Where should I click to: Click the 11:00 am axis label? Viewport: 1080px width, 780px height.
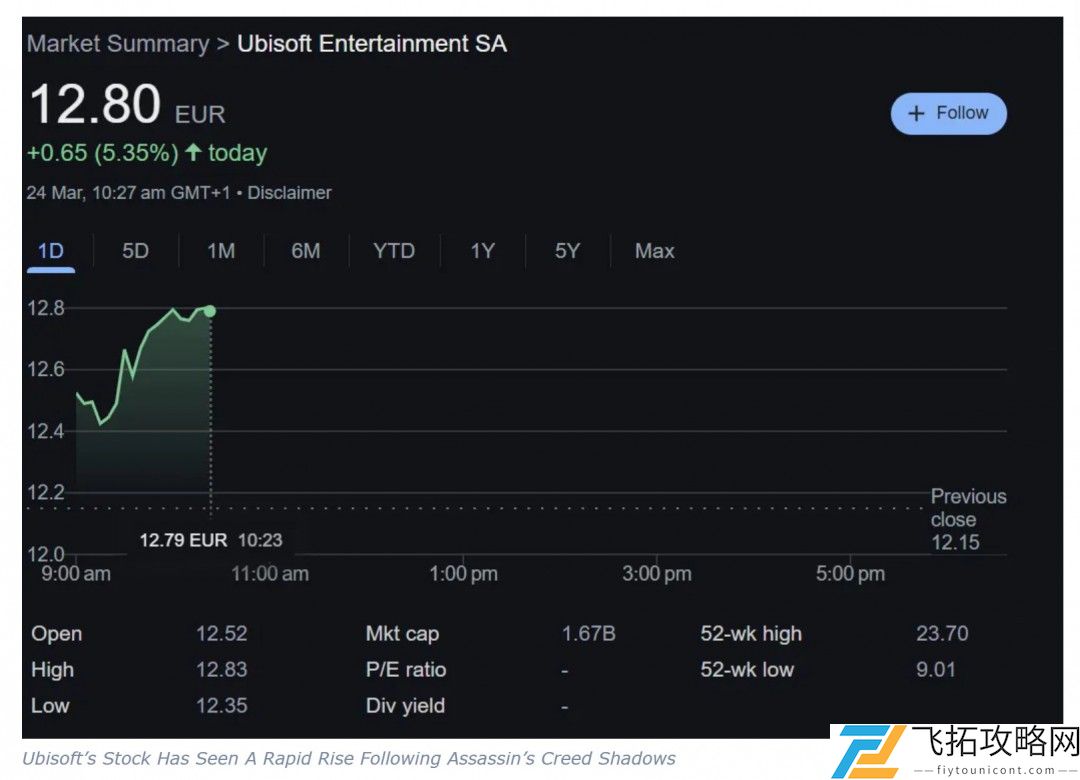click(x=270, y=573)
